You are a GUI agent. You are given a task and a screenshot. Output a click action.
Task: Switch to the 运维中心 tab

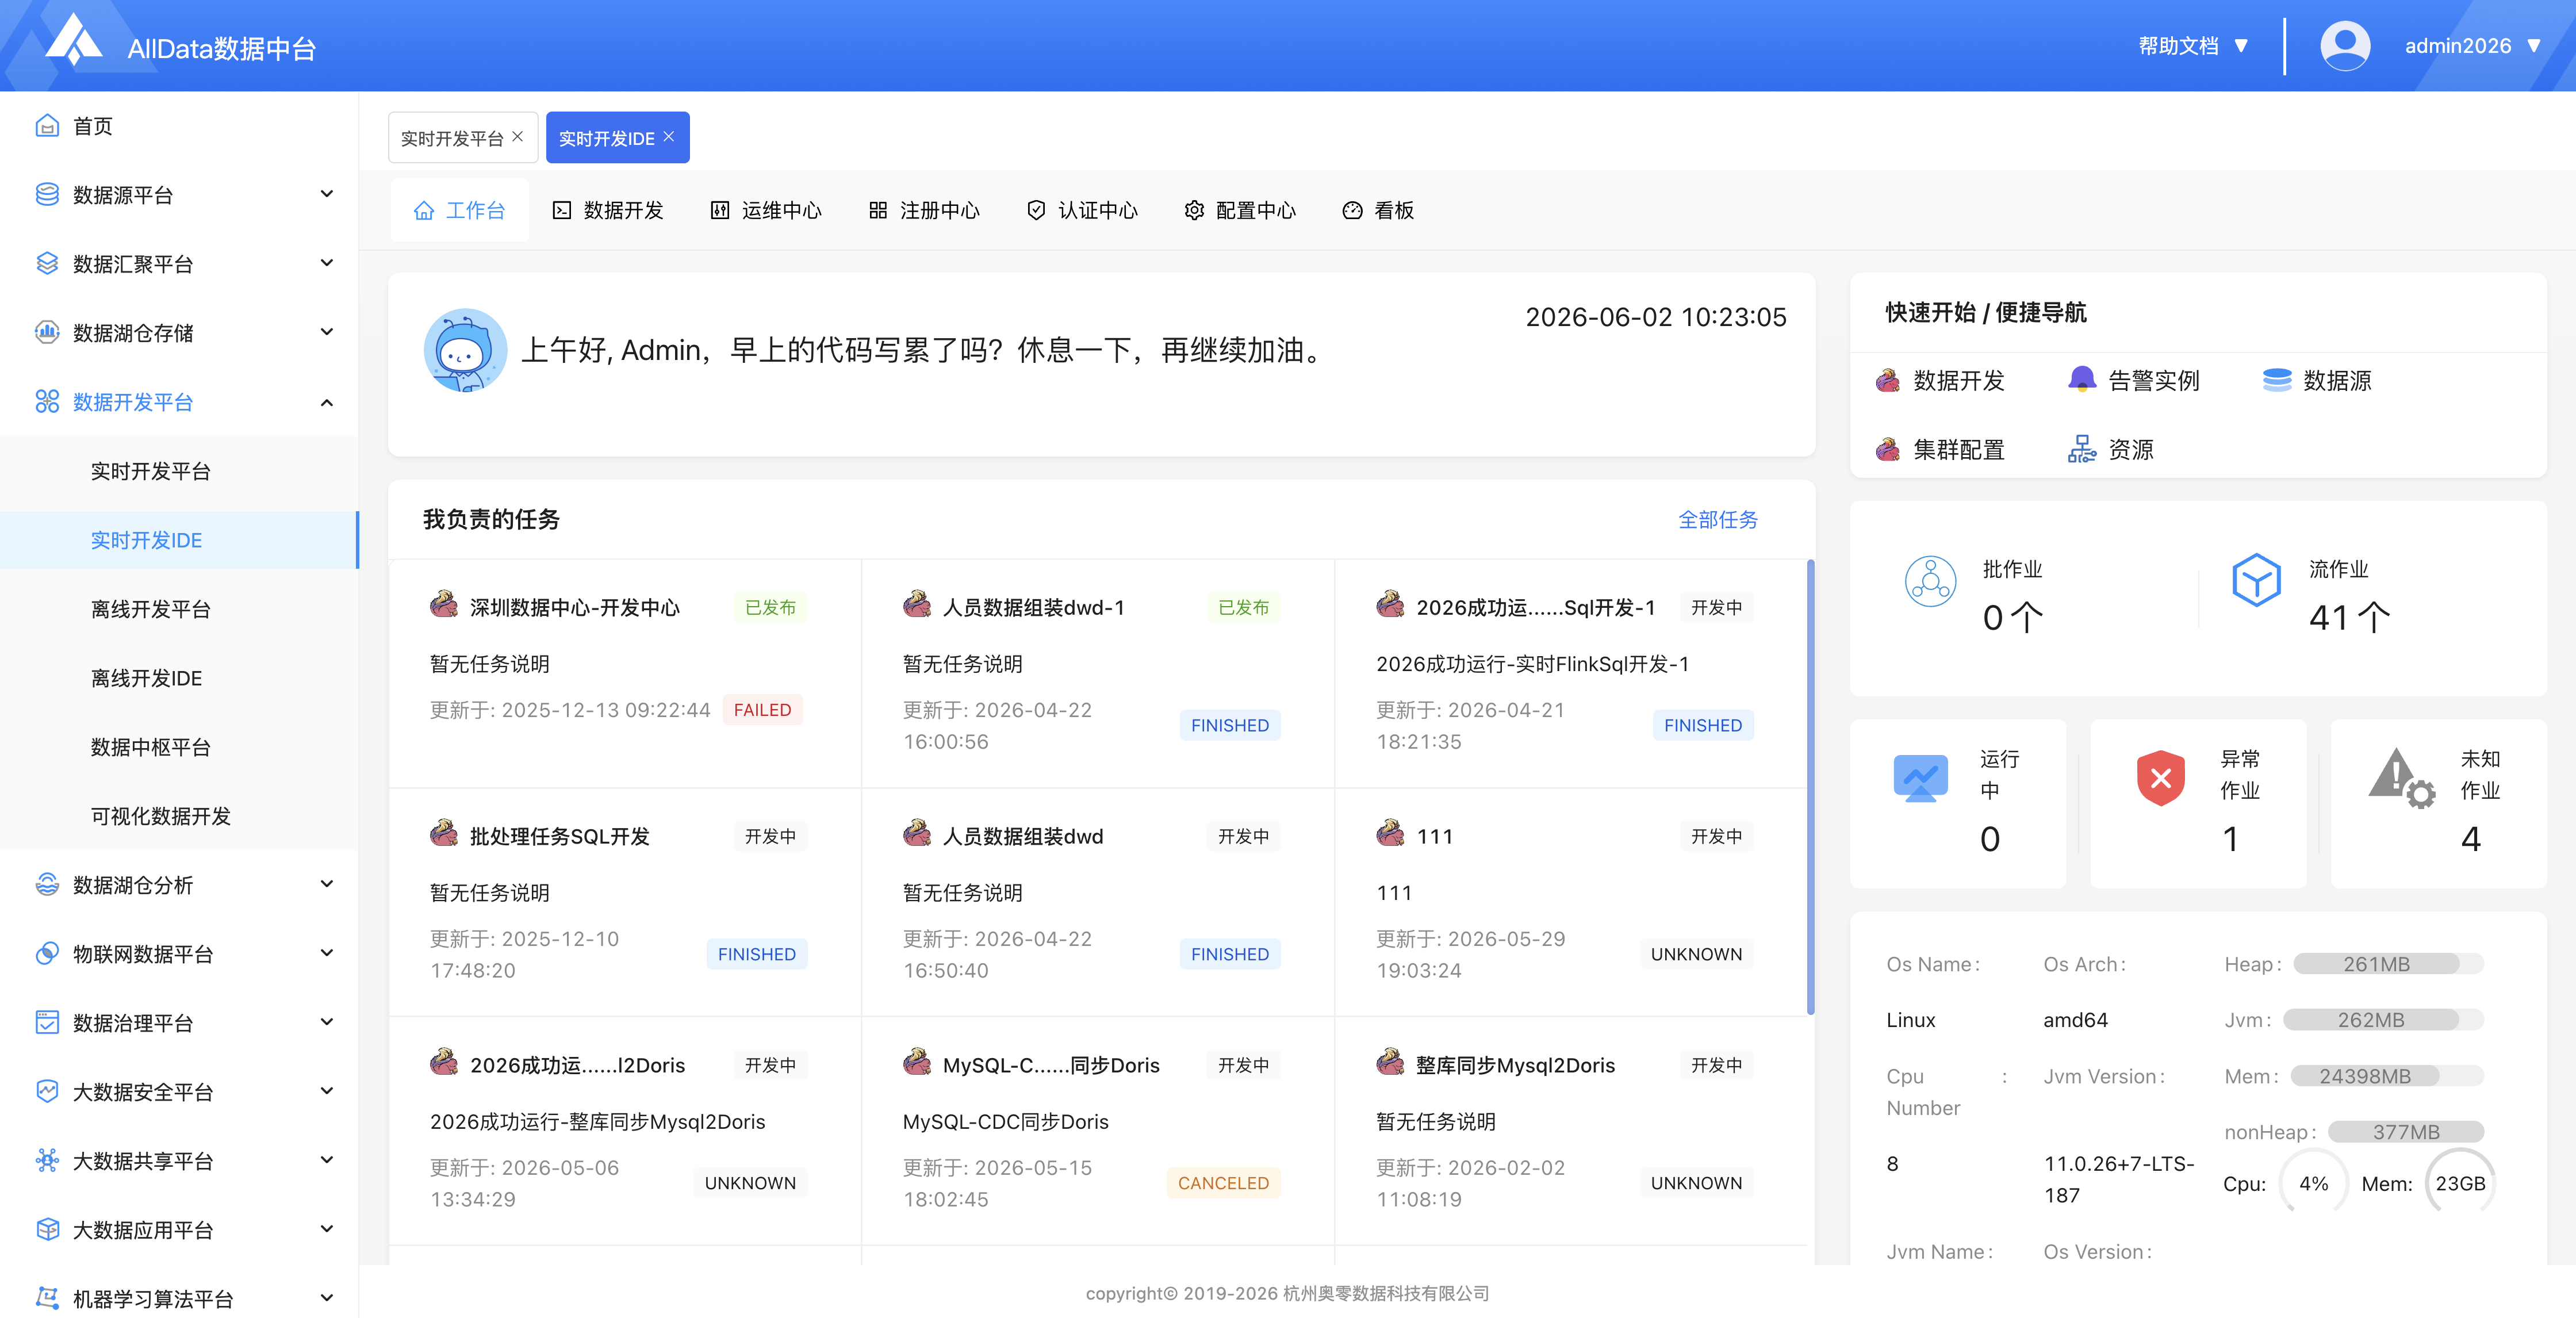coord(766,210)
